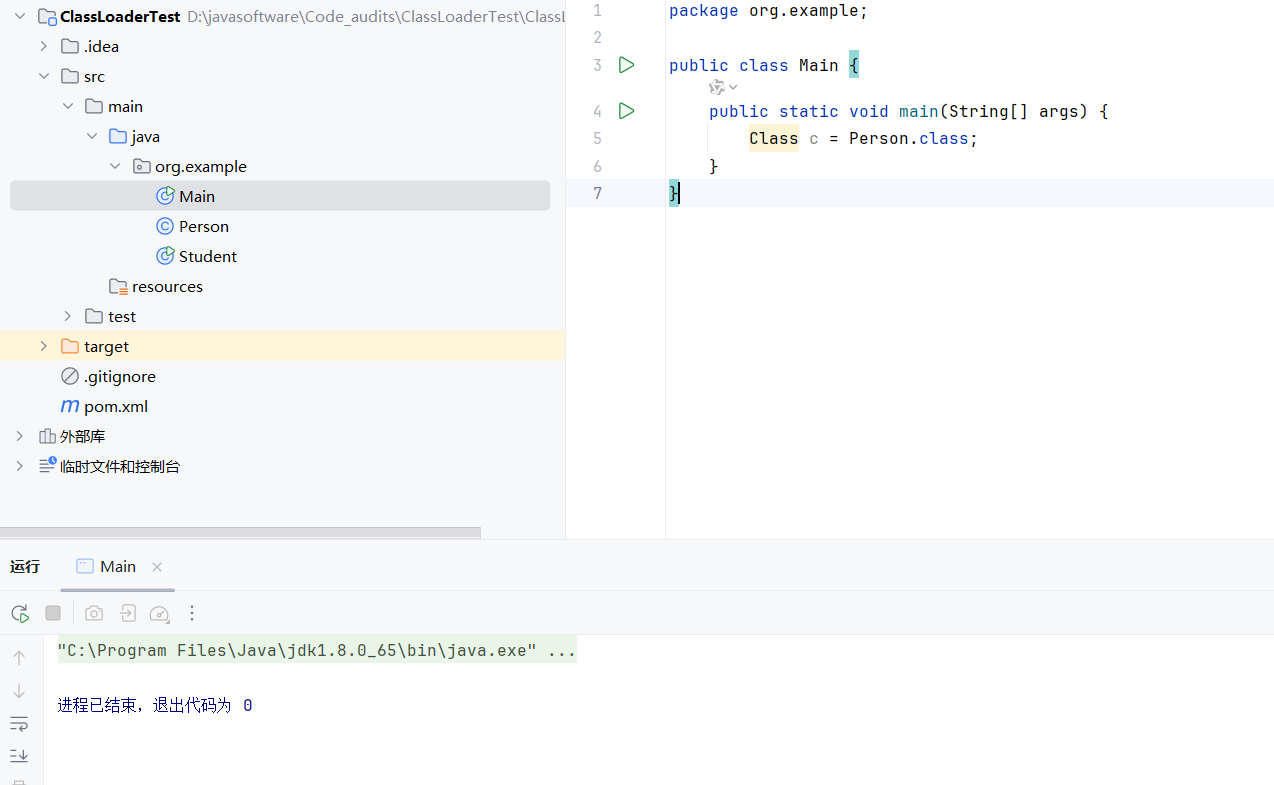Click the project panel horizontal scrollbar

click(240, 533)
